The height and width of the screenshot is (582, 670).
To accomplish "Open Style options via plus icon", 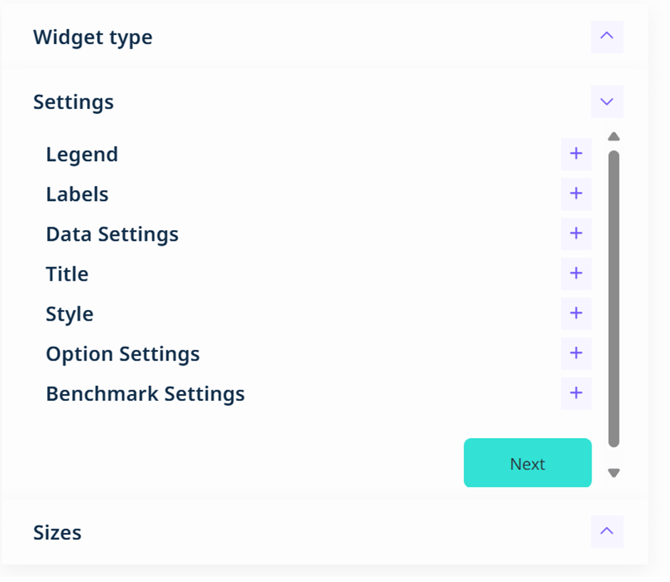I will tap(576, 314).
